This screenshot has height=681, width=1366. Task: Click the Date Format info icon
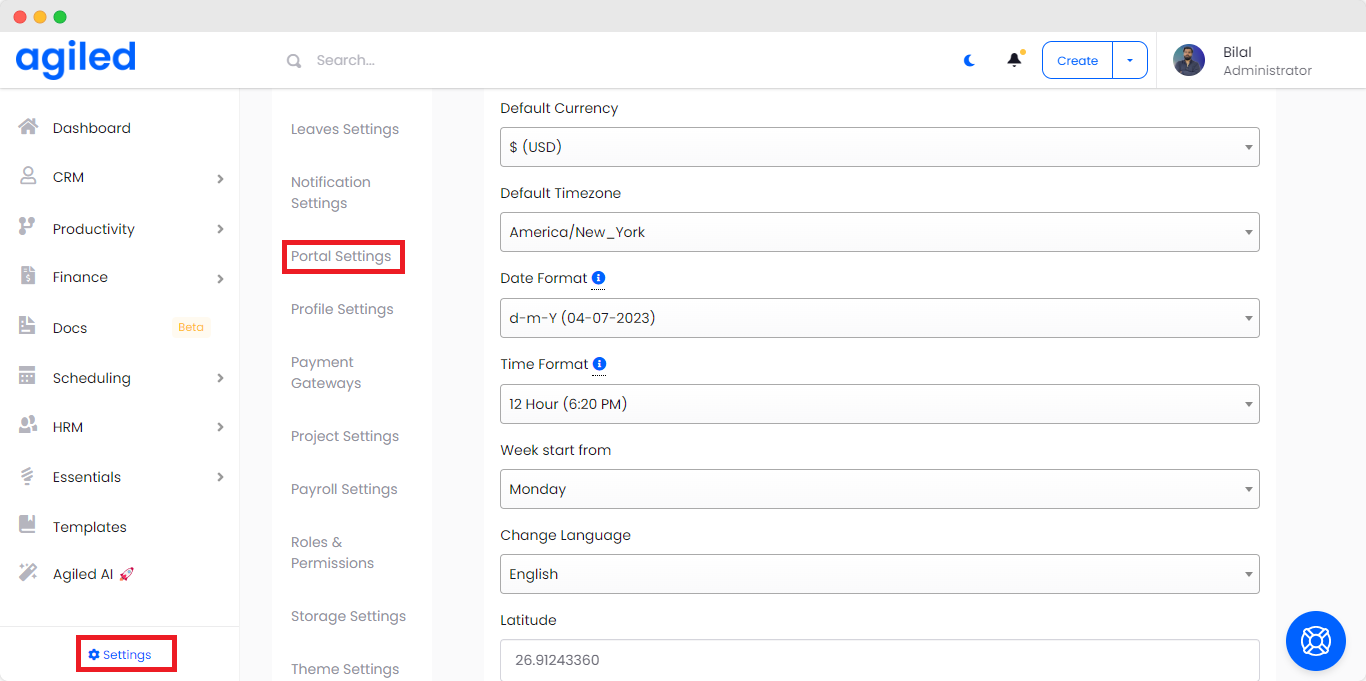[598, 278]
